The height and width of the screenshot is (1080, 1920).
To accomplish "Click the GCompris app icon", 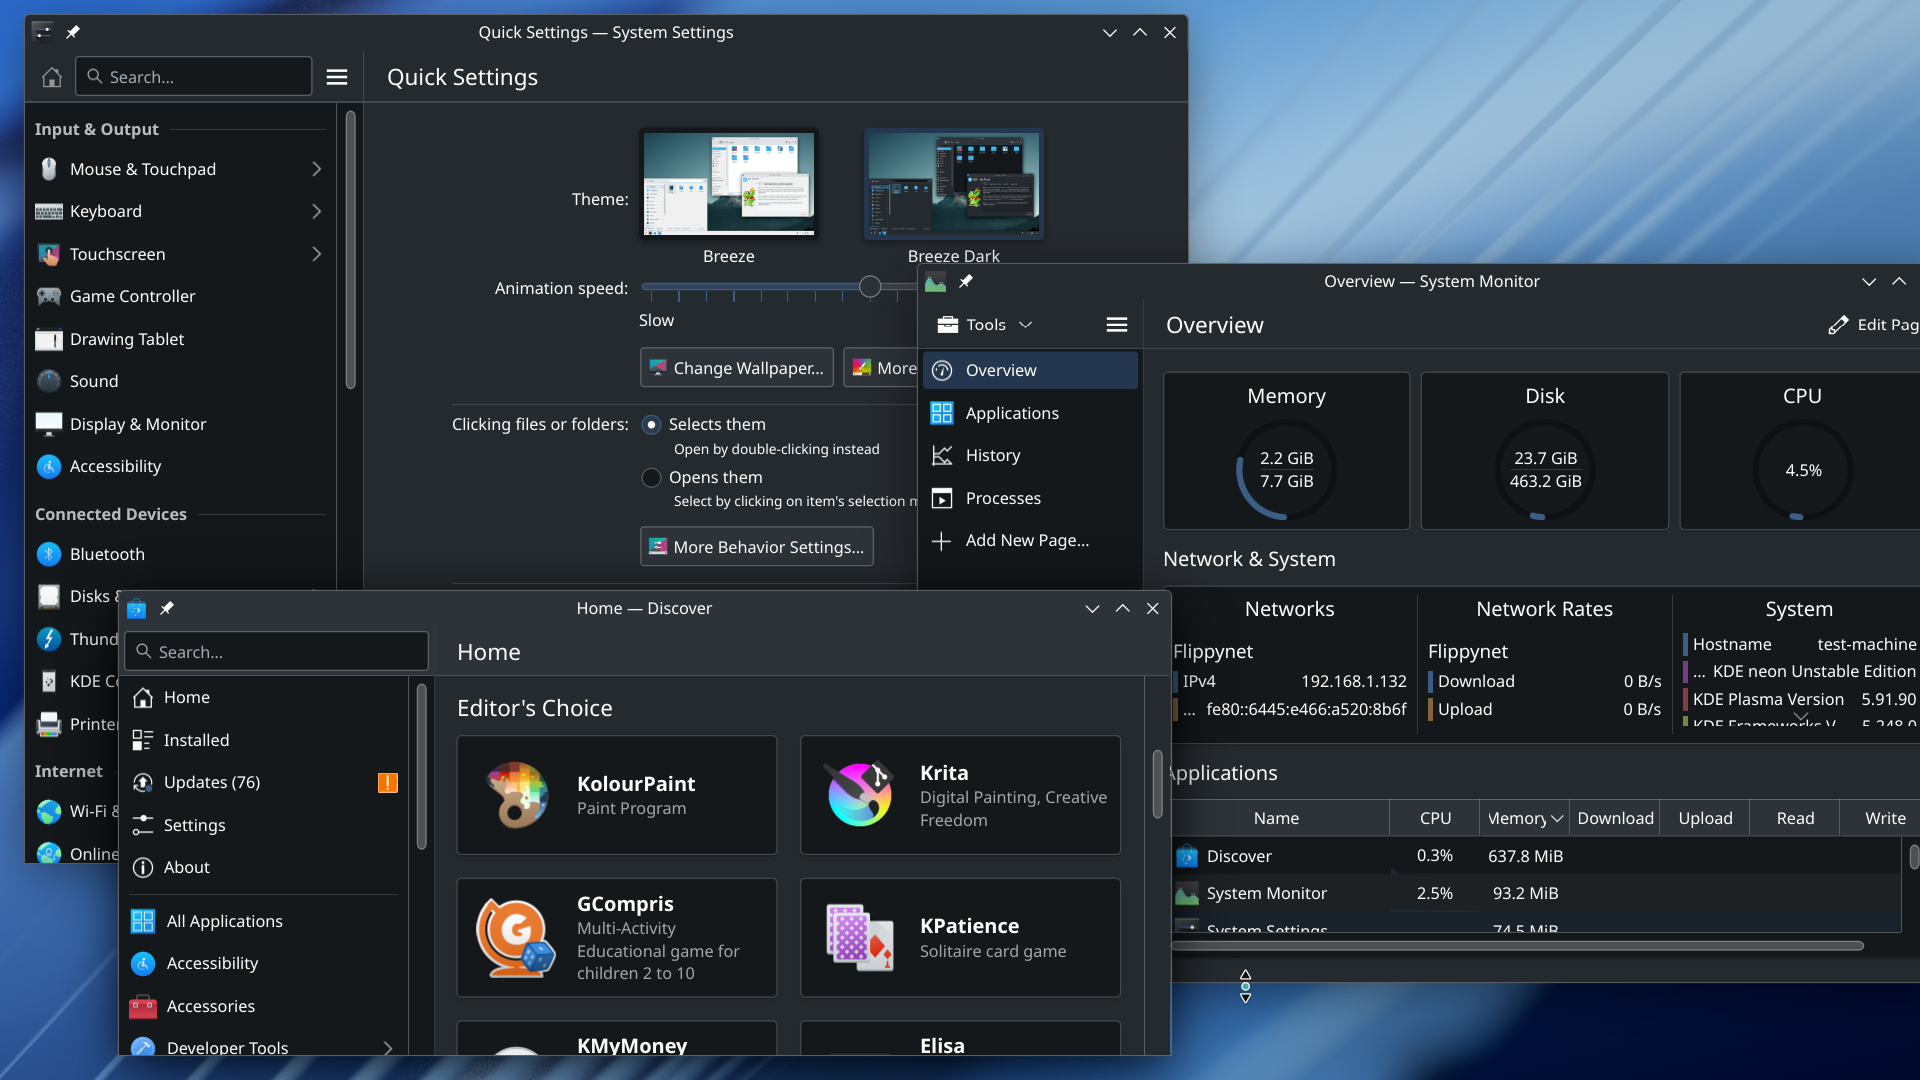I will point(515,938).
